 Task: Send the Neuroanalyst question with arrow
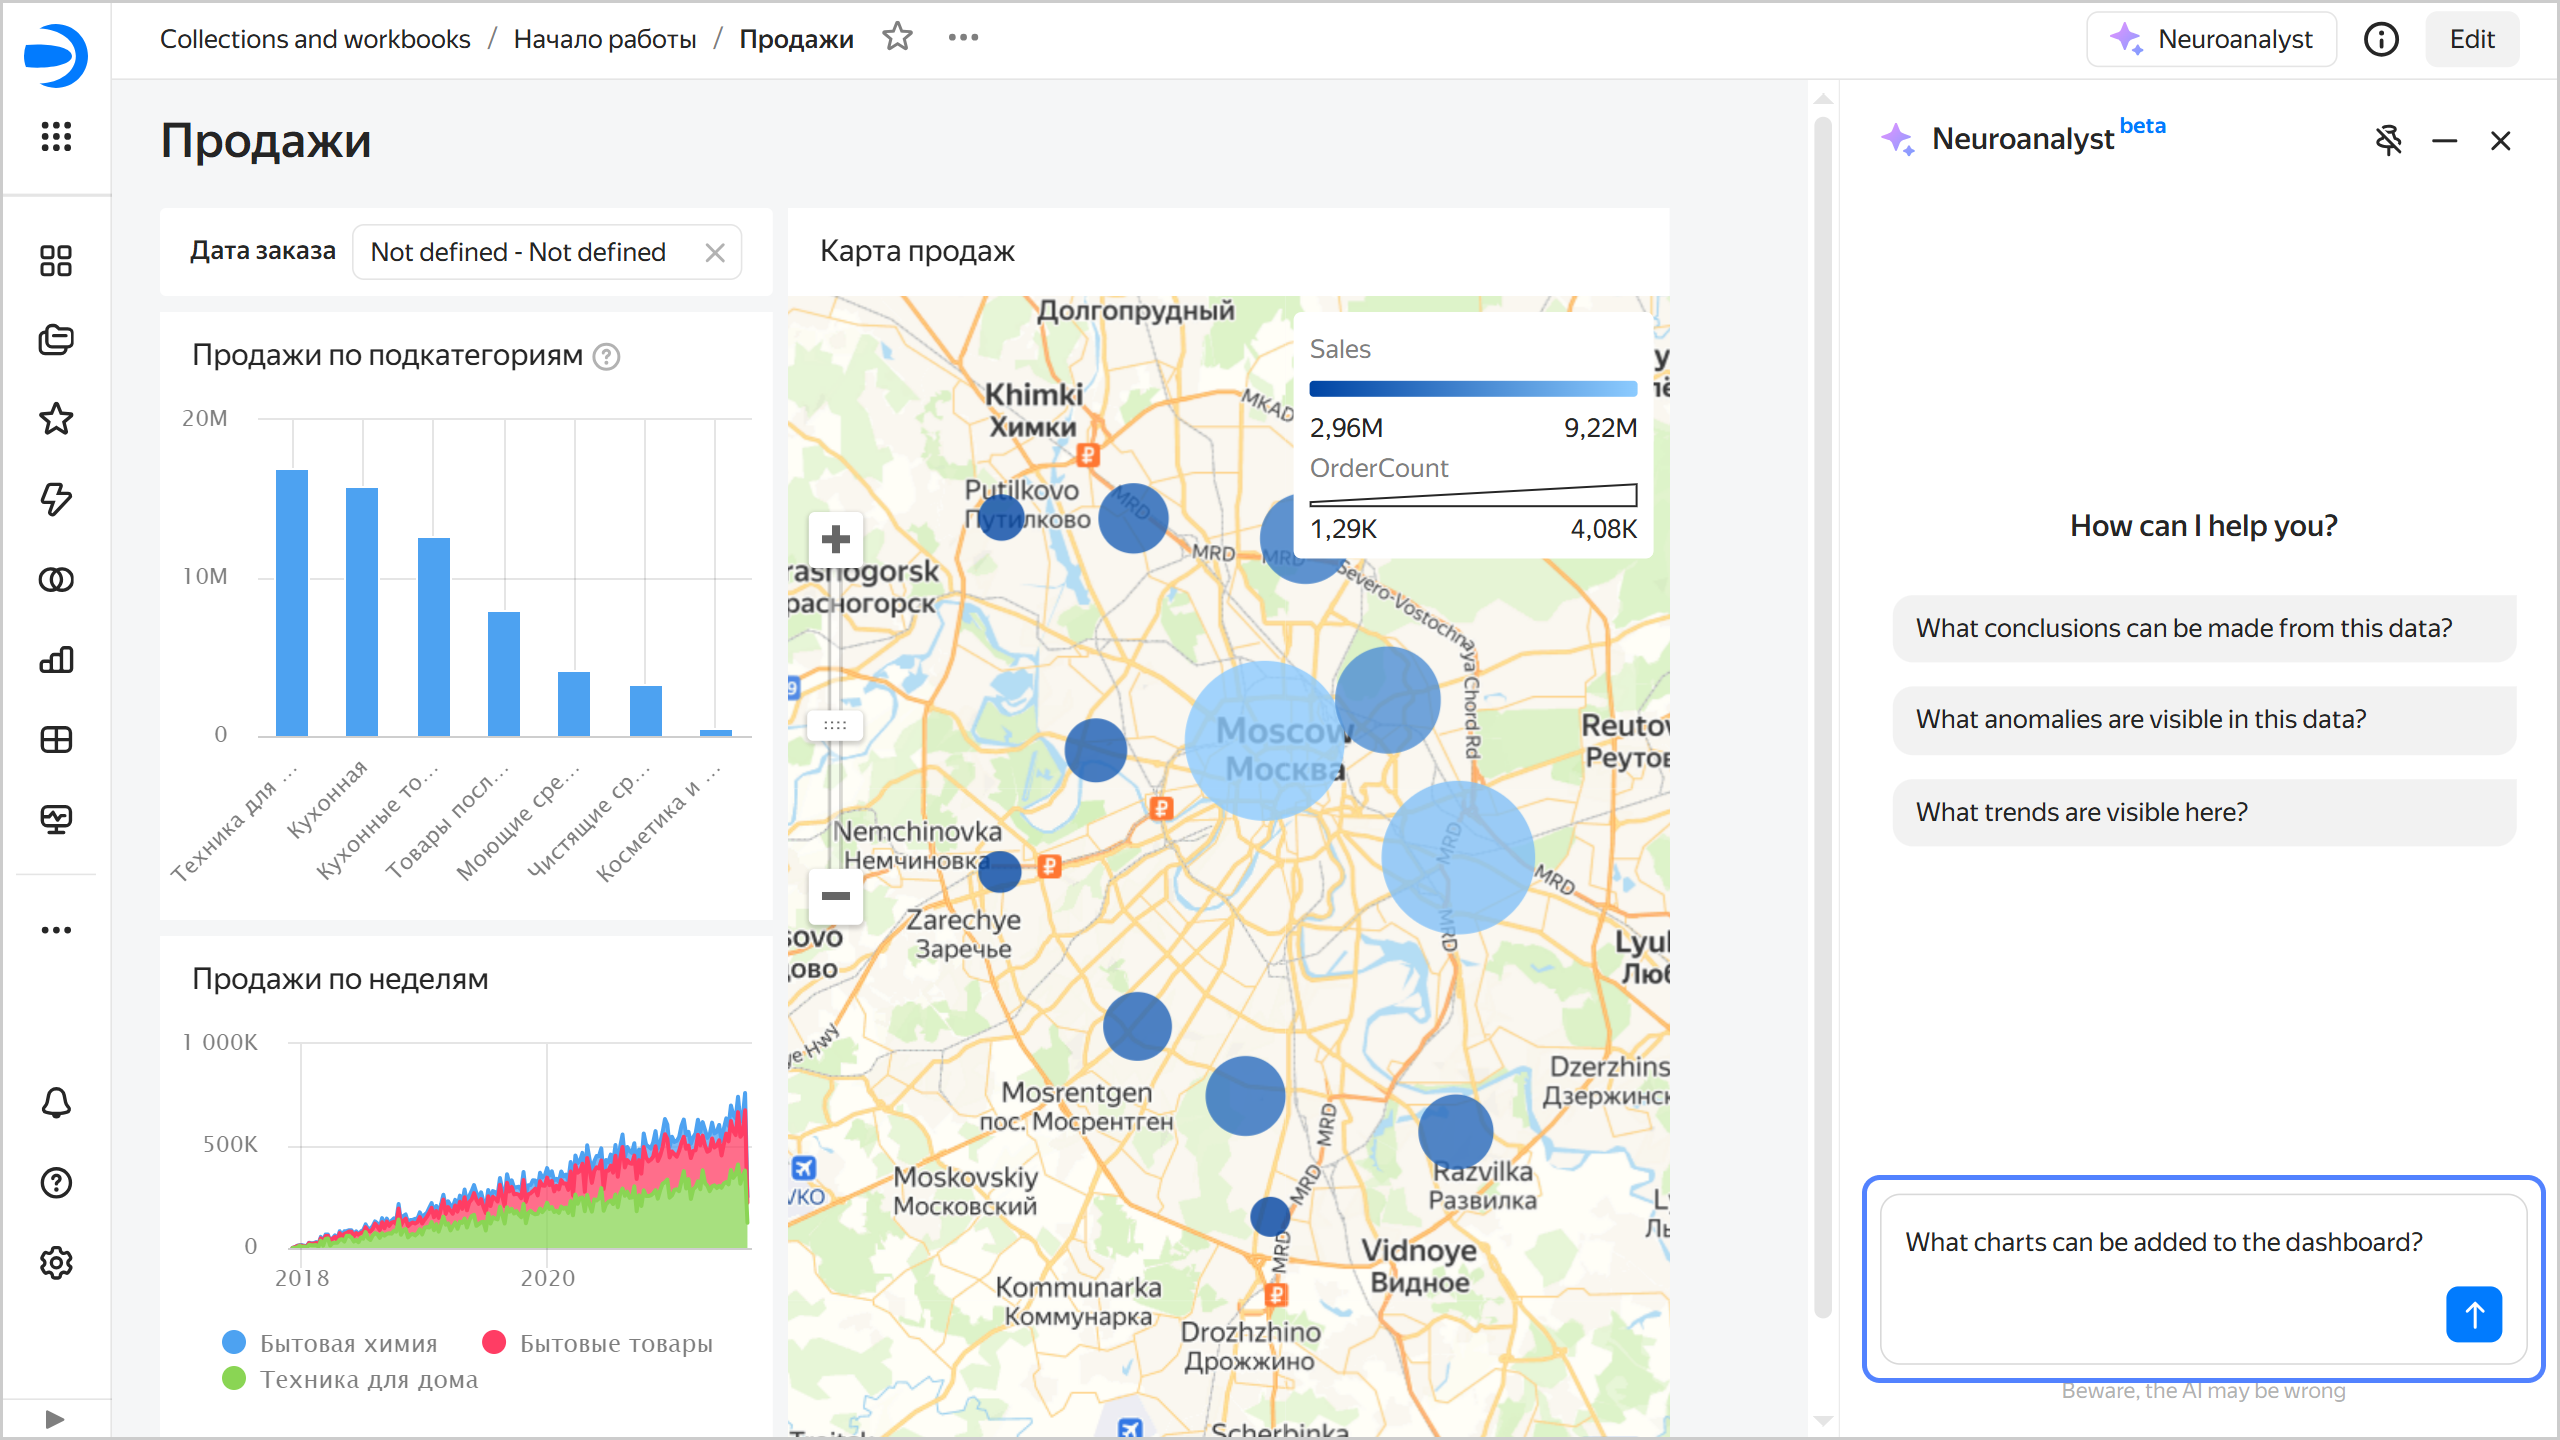coord(2473,1314)
